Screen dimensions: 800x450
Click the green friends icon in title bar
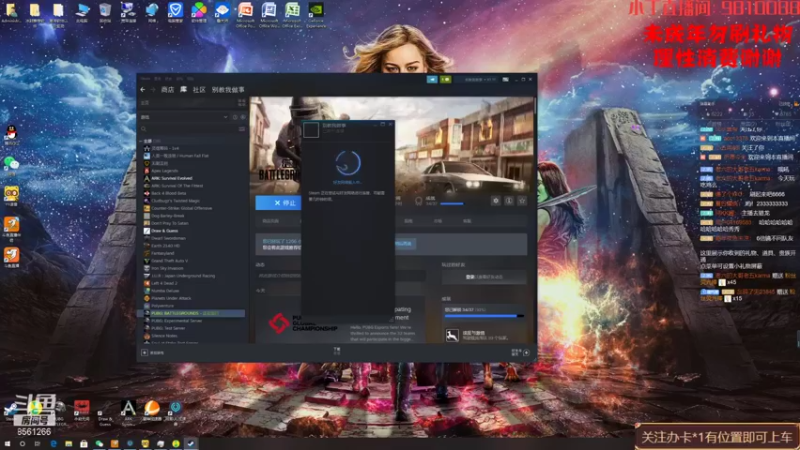[x=445, y=80]
